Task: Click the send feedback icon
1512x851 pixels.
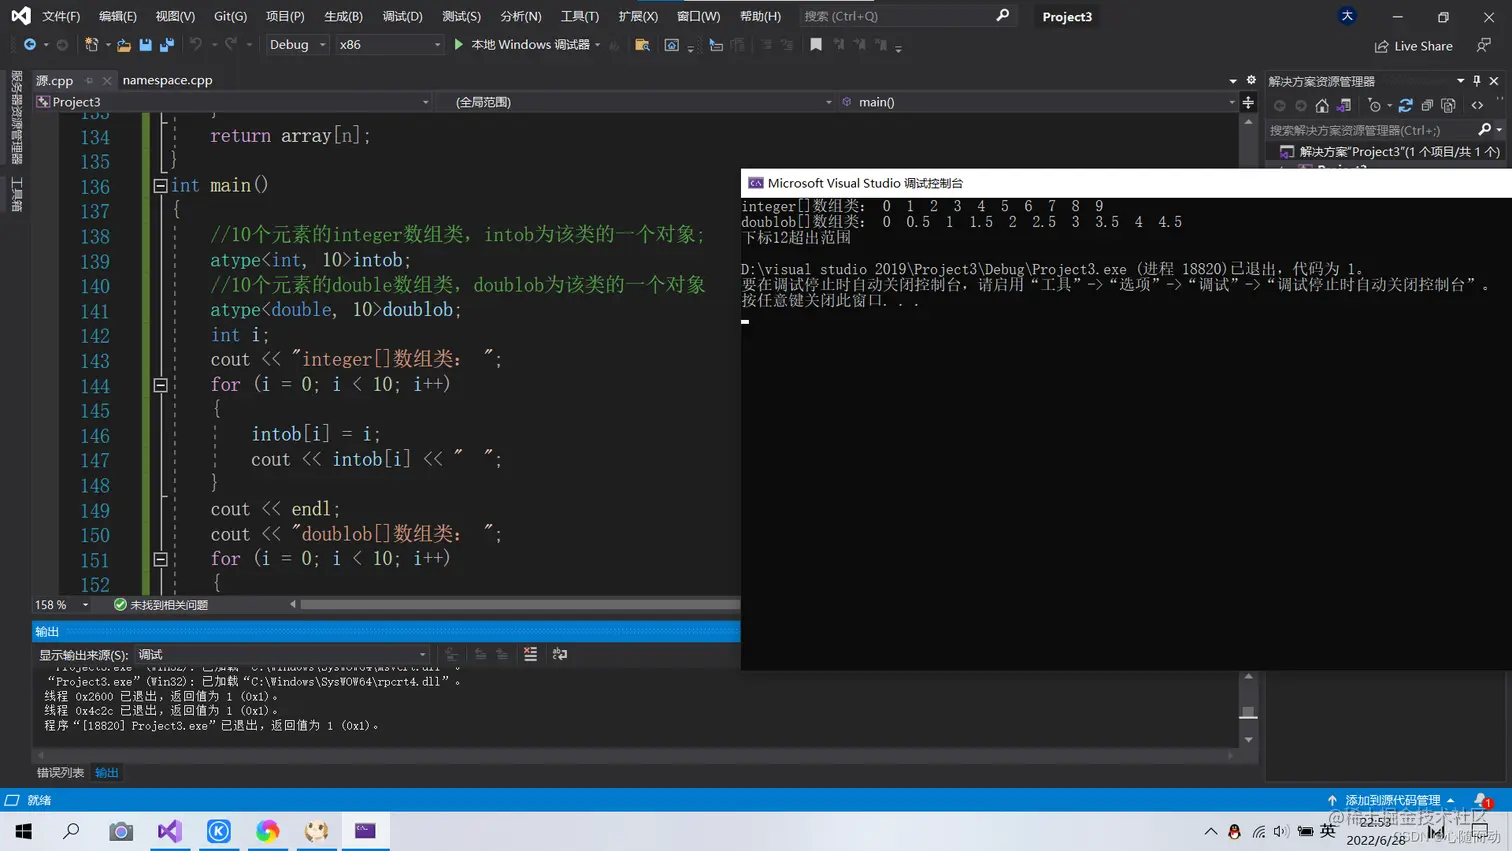Action: (x=1484, y=46)
